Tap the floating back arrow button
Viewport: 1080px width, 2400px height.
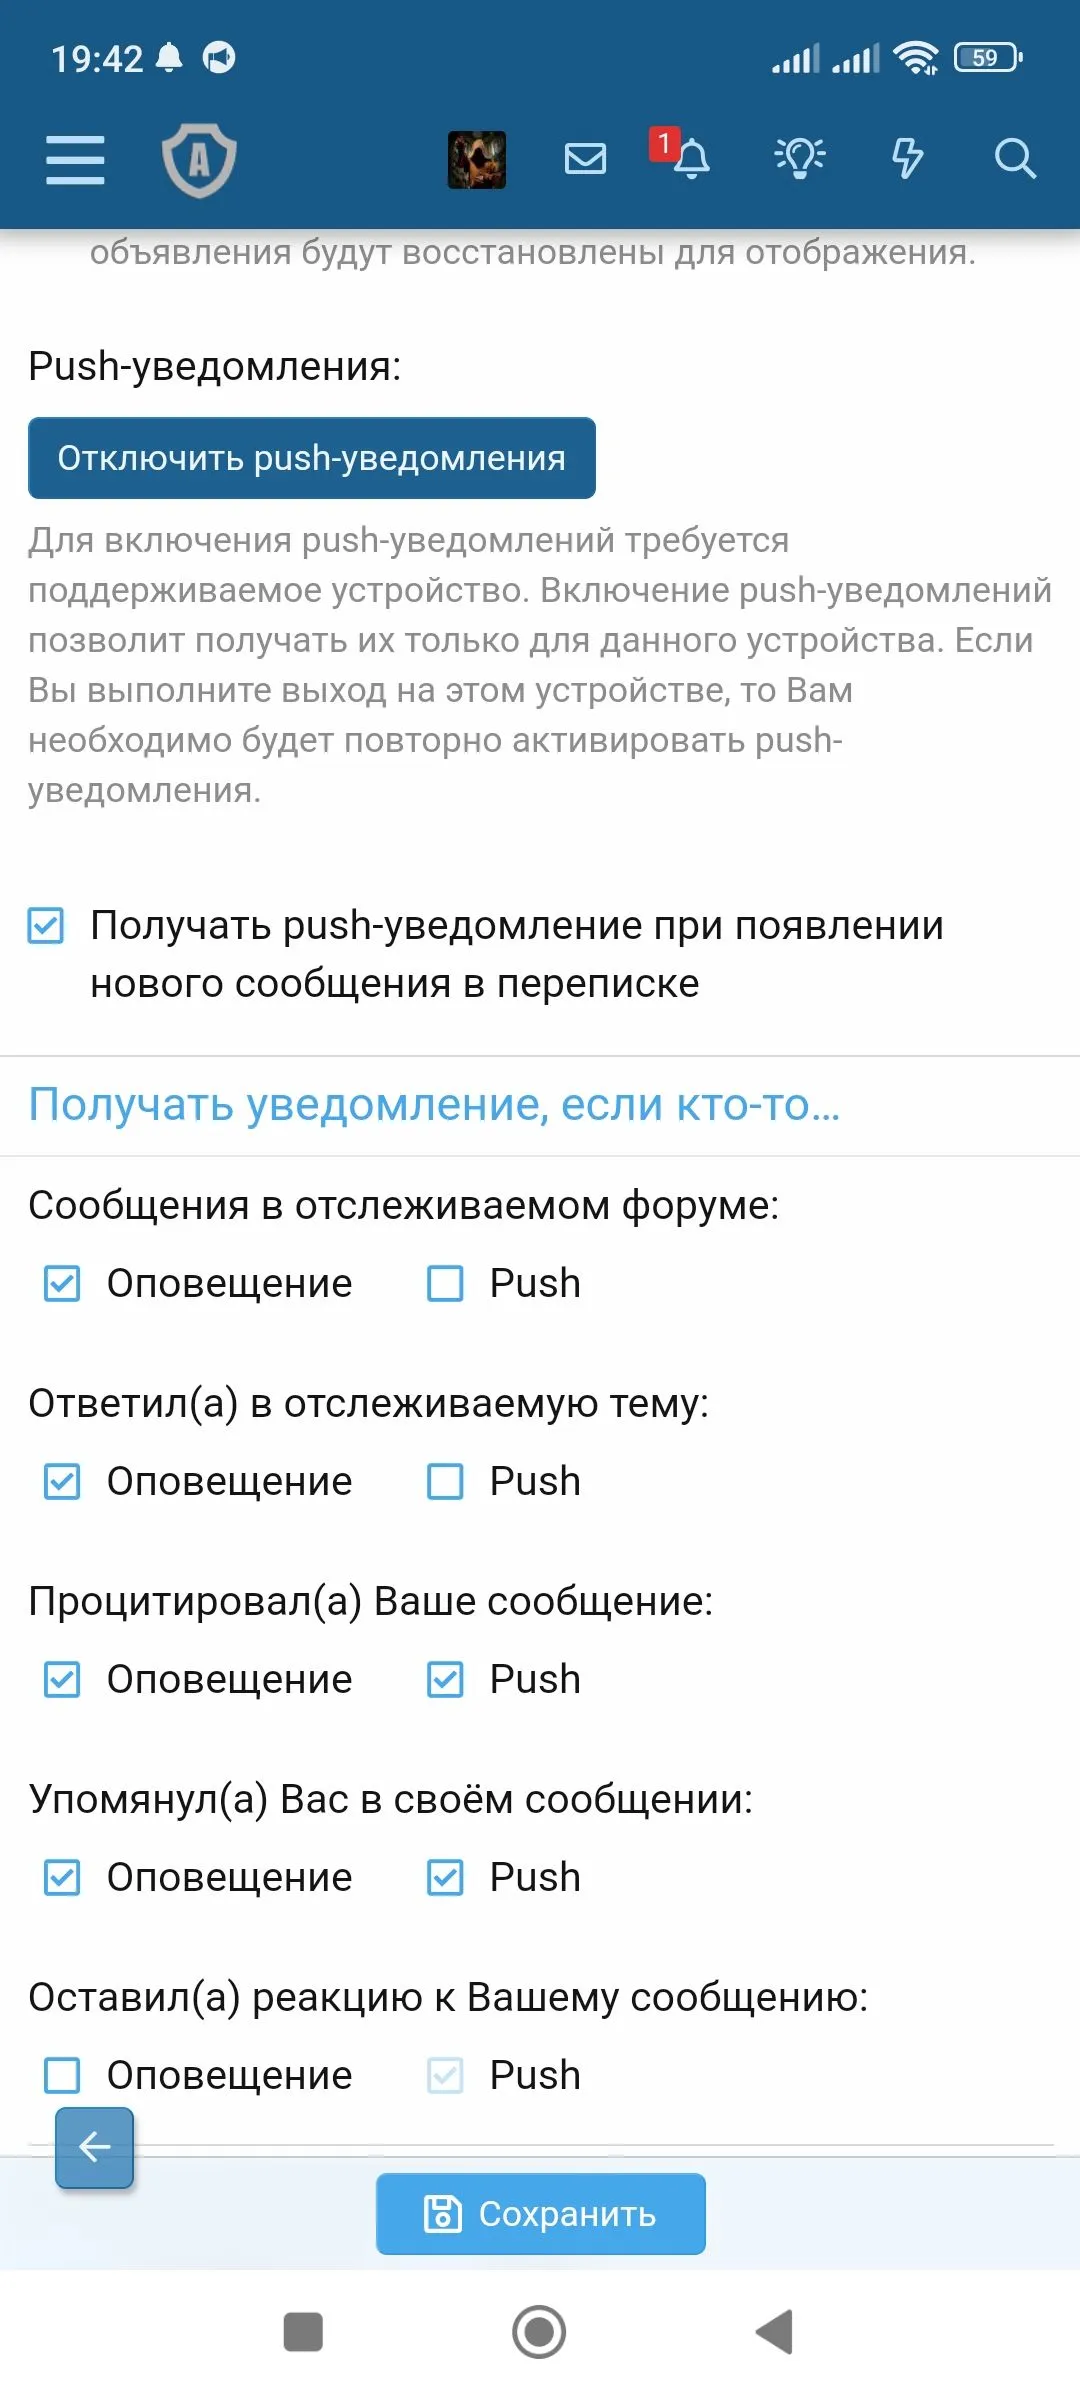pyautogui.click(x=94, y=2147)
